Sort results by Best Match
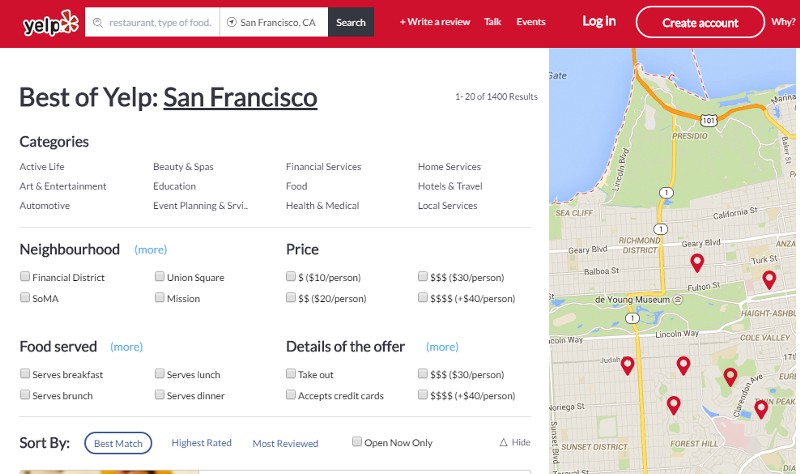800x474 pixels. (118, 443)
